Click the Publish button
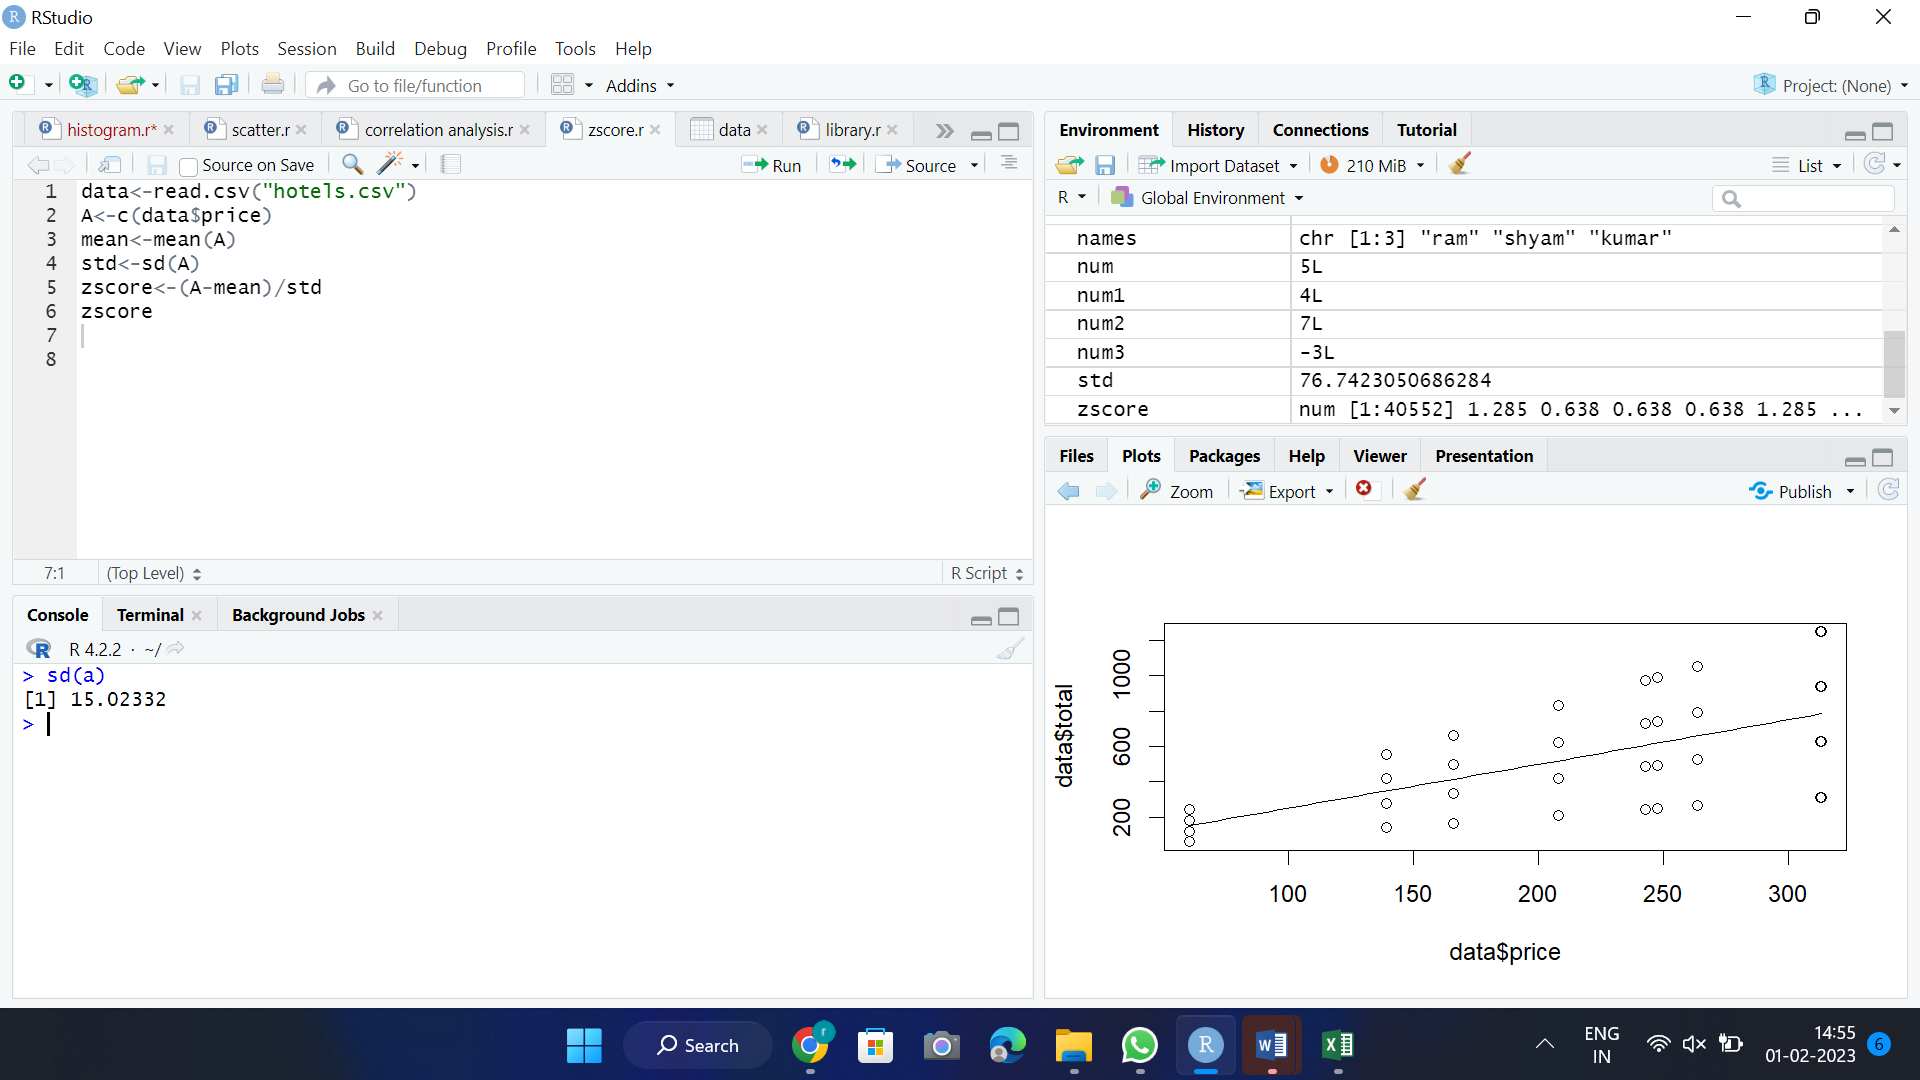 pyautogui.click(x=1791, y=491)
